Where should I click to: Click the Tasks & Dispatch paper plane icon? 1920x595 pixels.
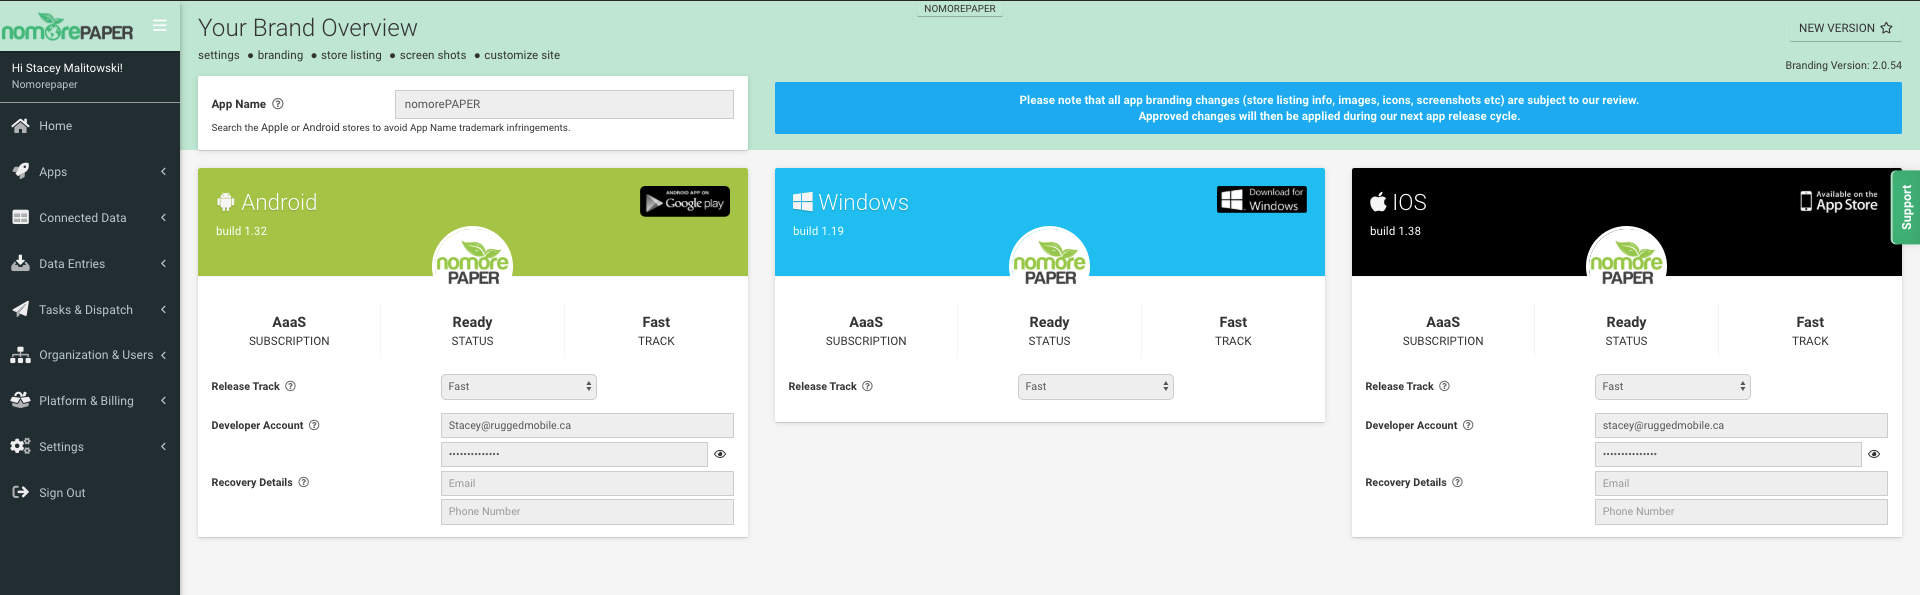20,309
